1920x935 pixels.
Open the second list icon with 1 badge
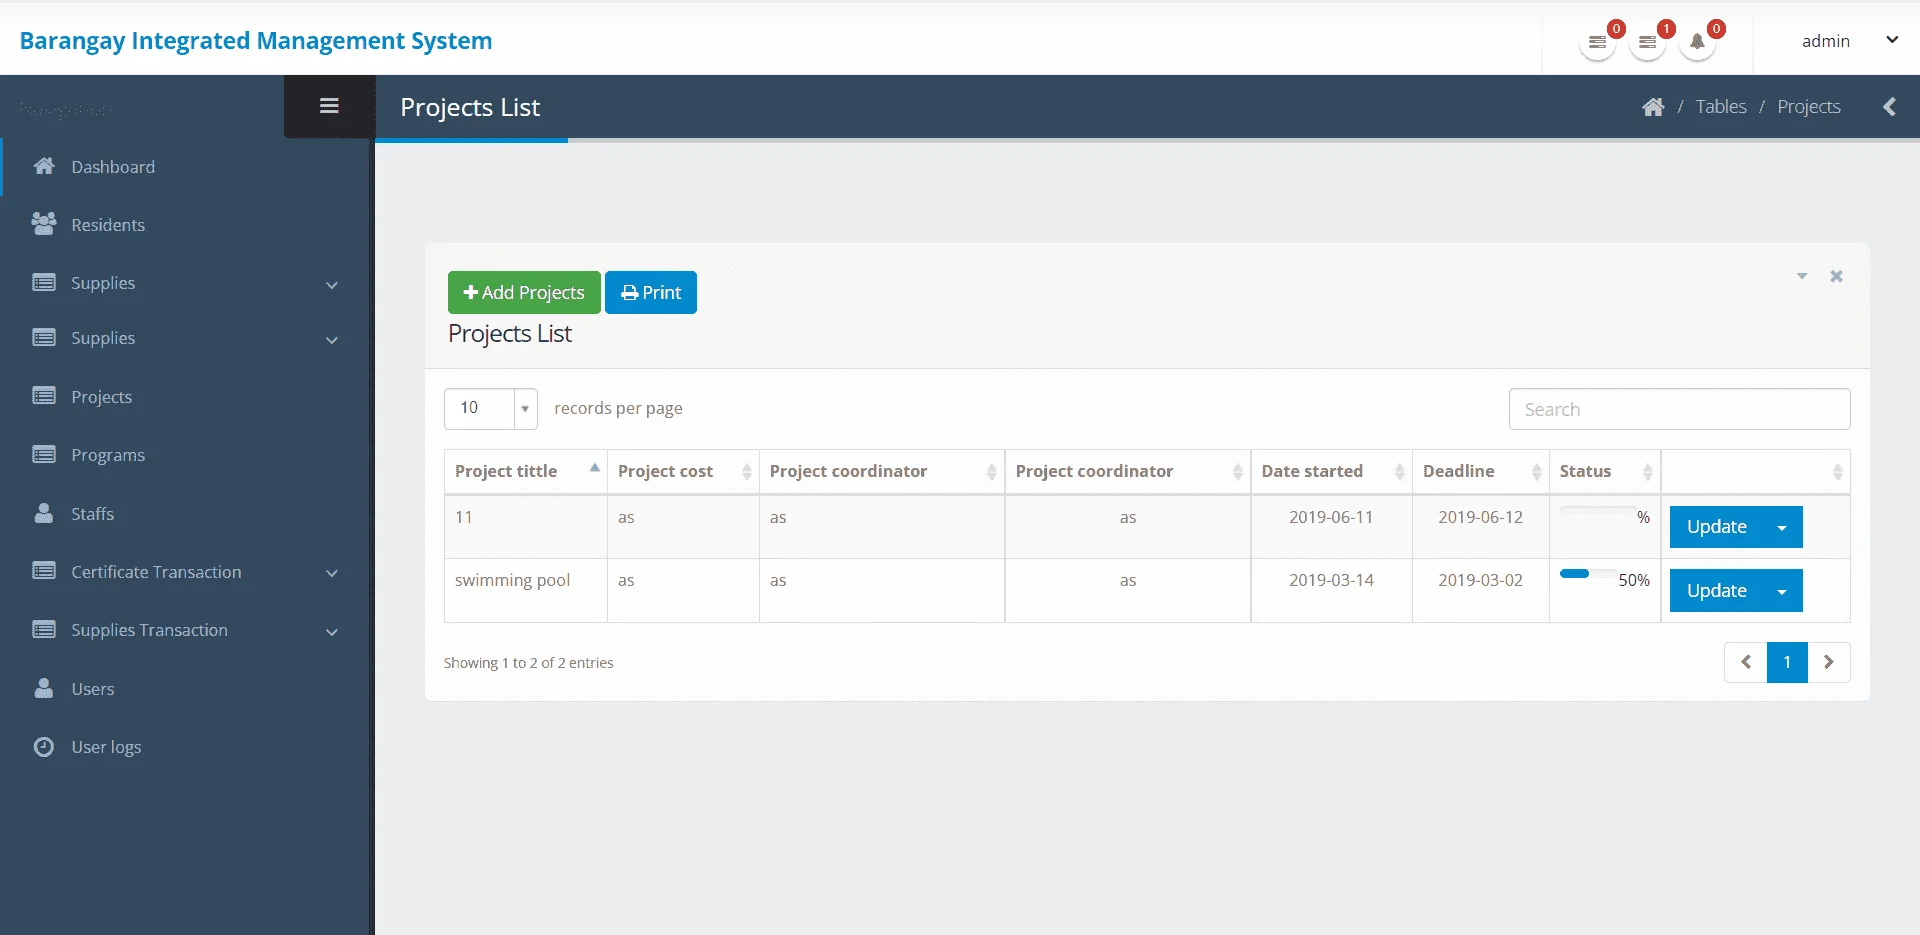[x=1647, y=42]
